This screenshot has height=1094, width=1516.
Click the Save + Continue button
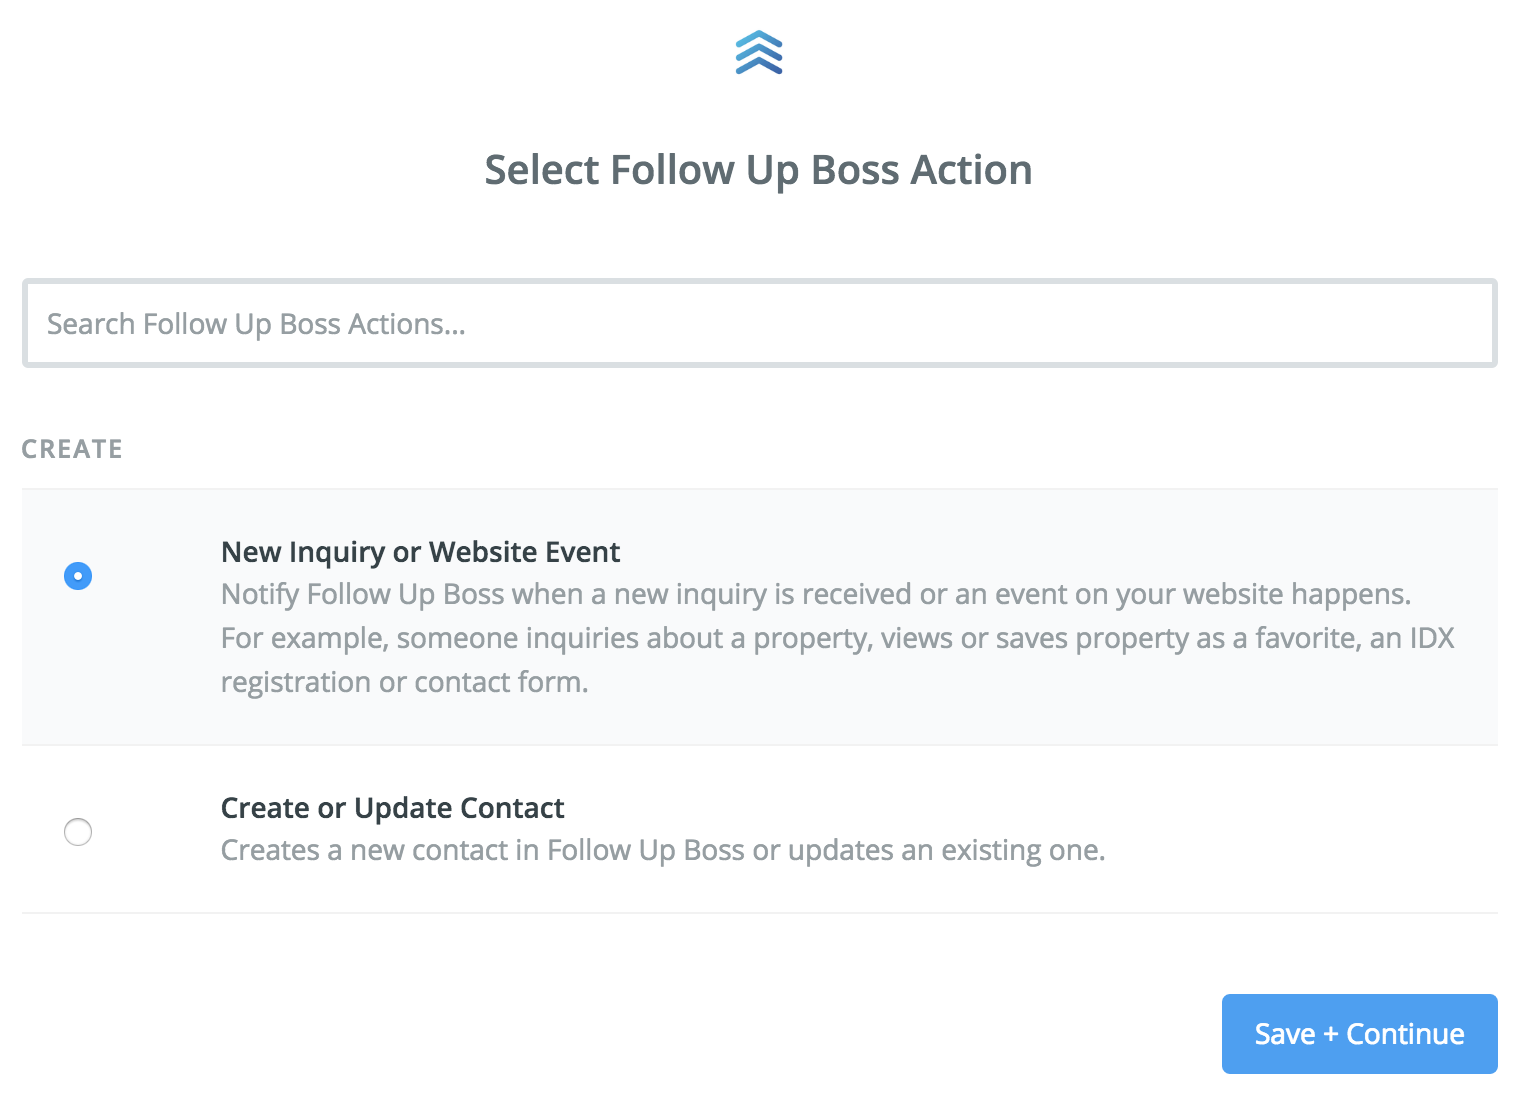point(1360,1034)
